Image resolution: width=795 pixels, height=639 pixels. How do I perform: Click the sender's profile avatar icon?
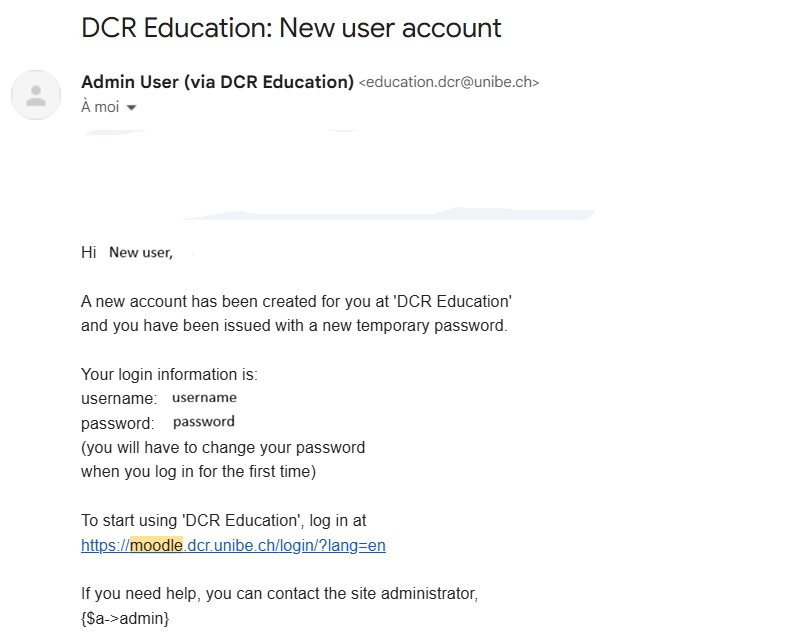[x=37, y=96]
